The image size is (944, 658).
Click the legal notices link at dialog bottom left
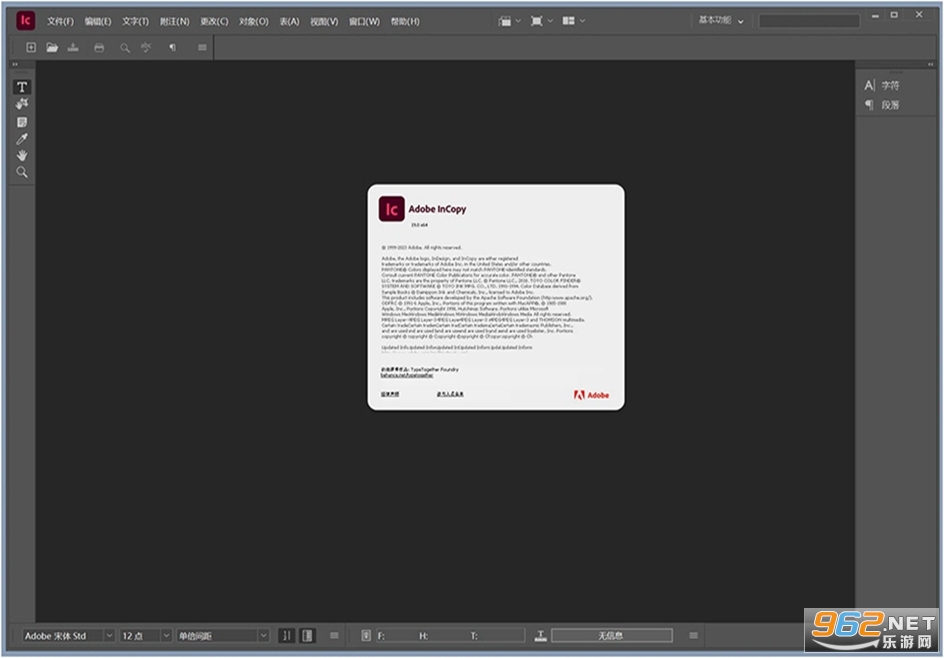click(x=390, y=394)
